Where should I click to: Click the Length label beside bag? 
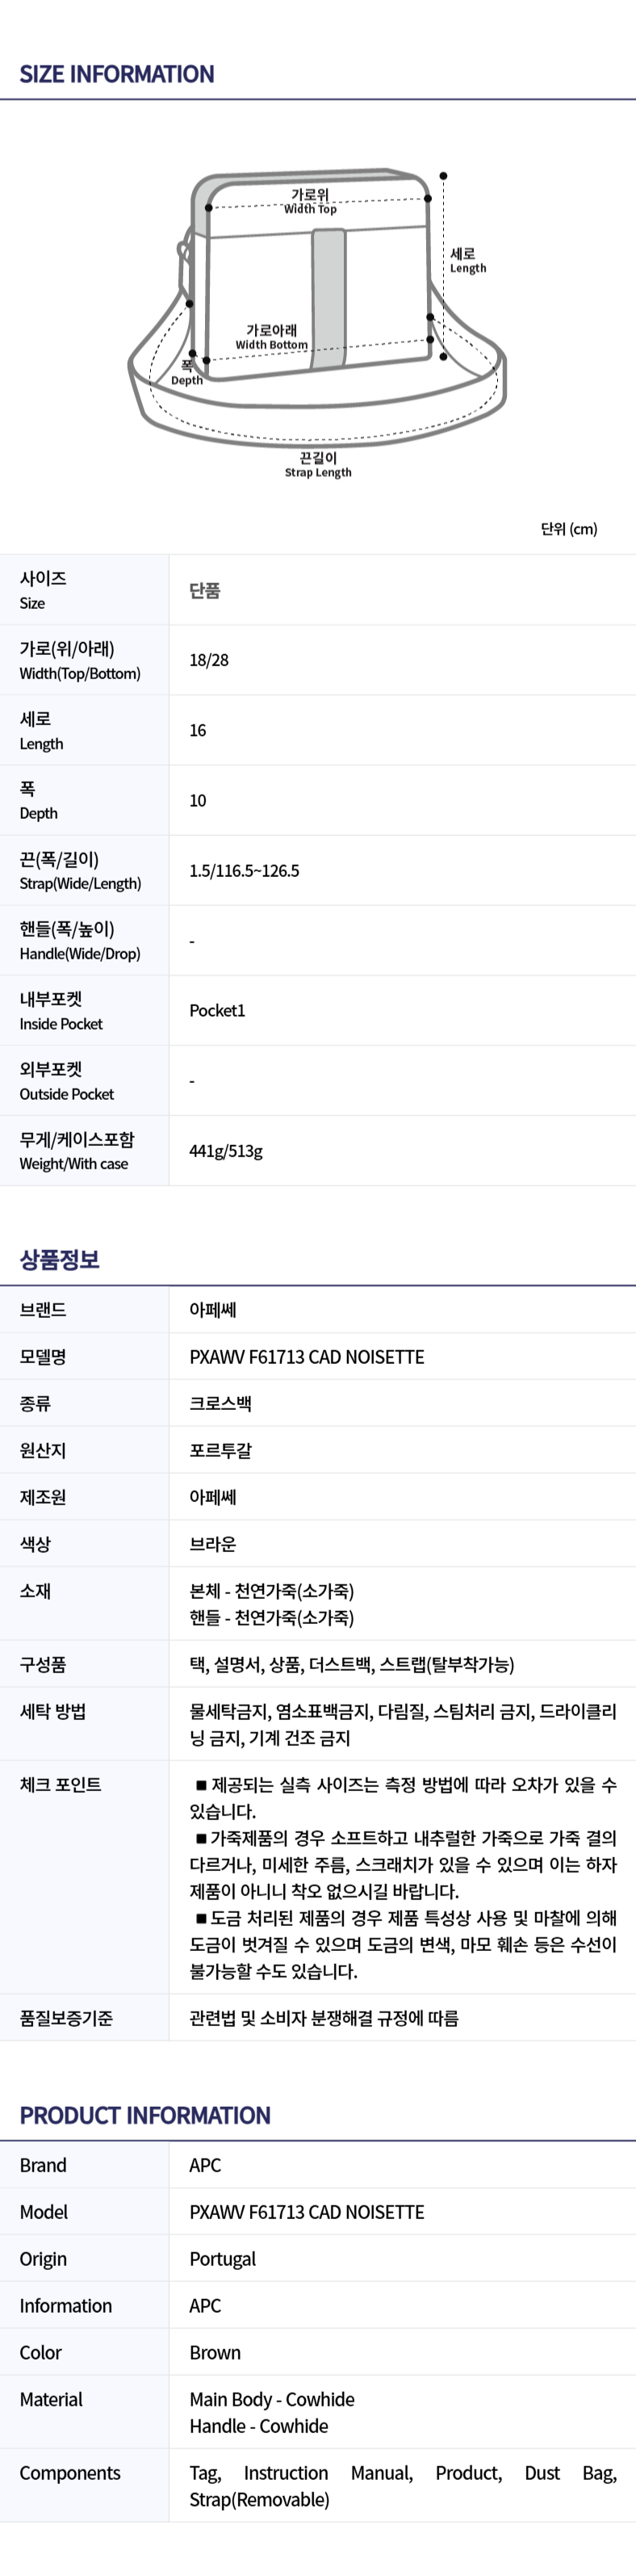468,261
